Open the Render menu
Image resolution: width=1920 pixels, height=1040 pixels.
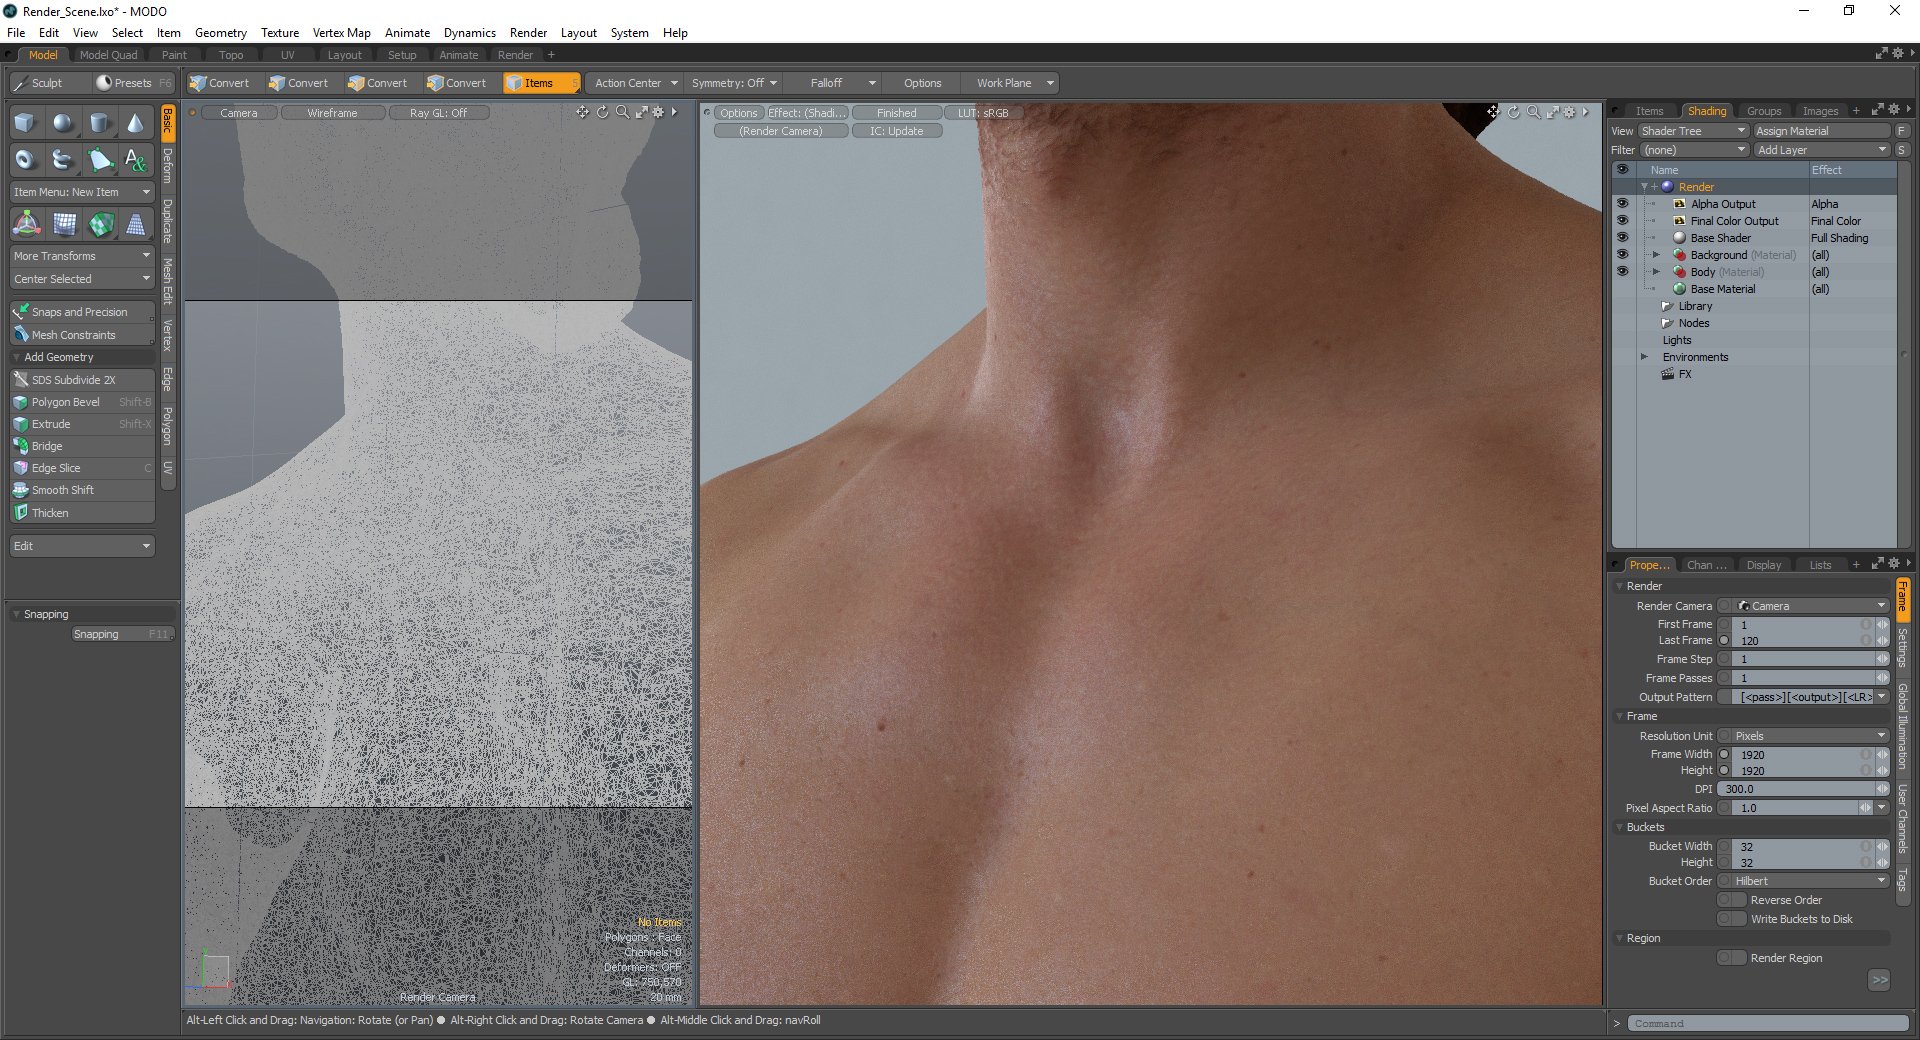click(528, 32)
